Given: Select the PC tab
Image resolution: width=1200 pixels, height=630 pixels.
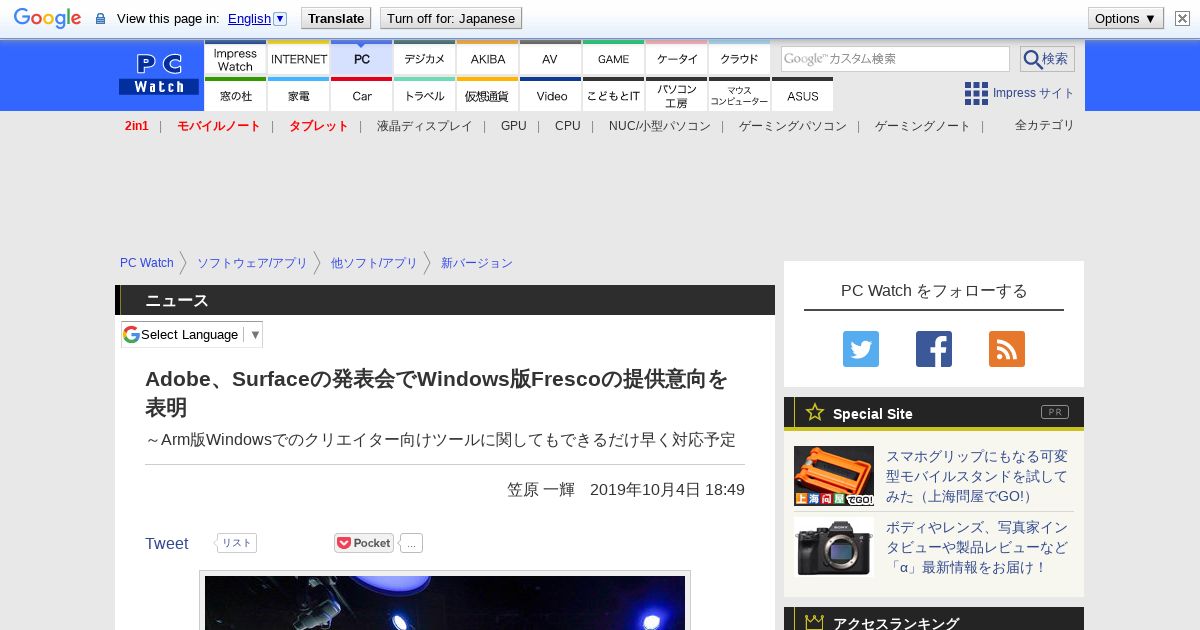Looking at the screenshot, I should point(362,59).
